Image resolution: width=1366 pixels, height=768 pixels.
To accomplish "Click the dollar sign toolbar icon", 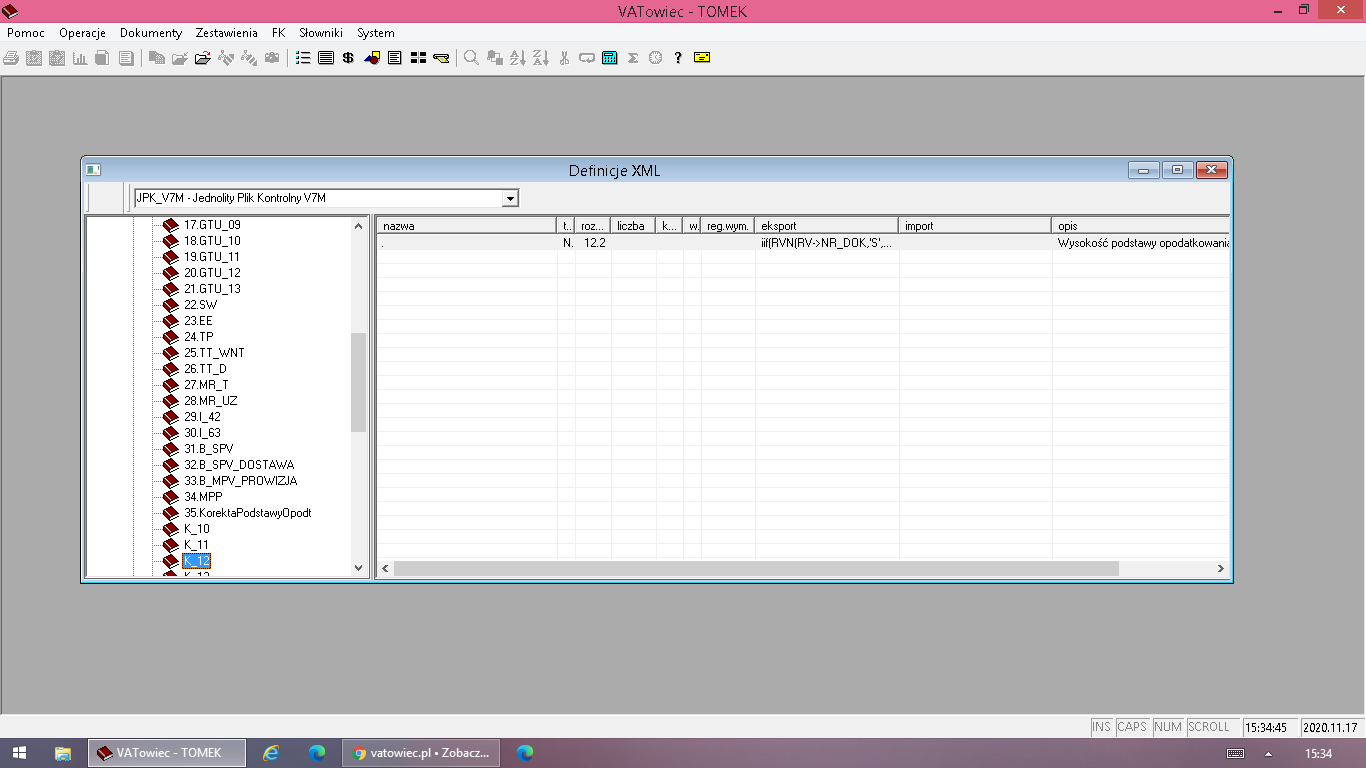I will (348, 58).
